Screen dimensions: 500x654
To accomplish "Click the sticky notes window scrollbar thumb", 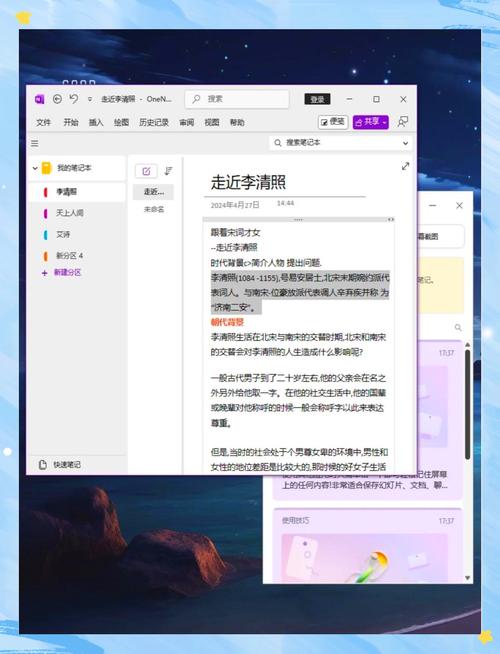I will pyautogui.click(x=467, y=405).
